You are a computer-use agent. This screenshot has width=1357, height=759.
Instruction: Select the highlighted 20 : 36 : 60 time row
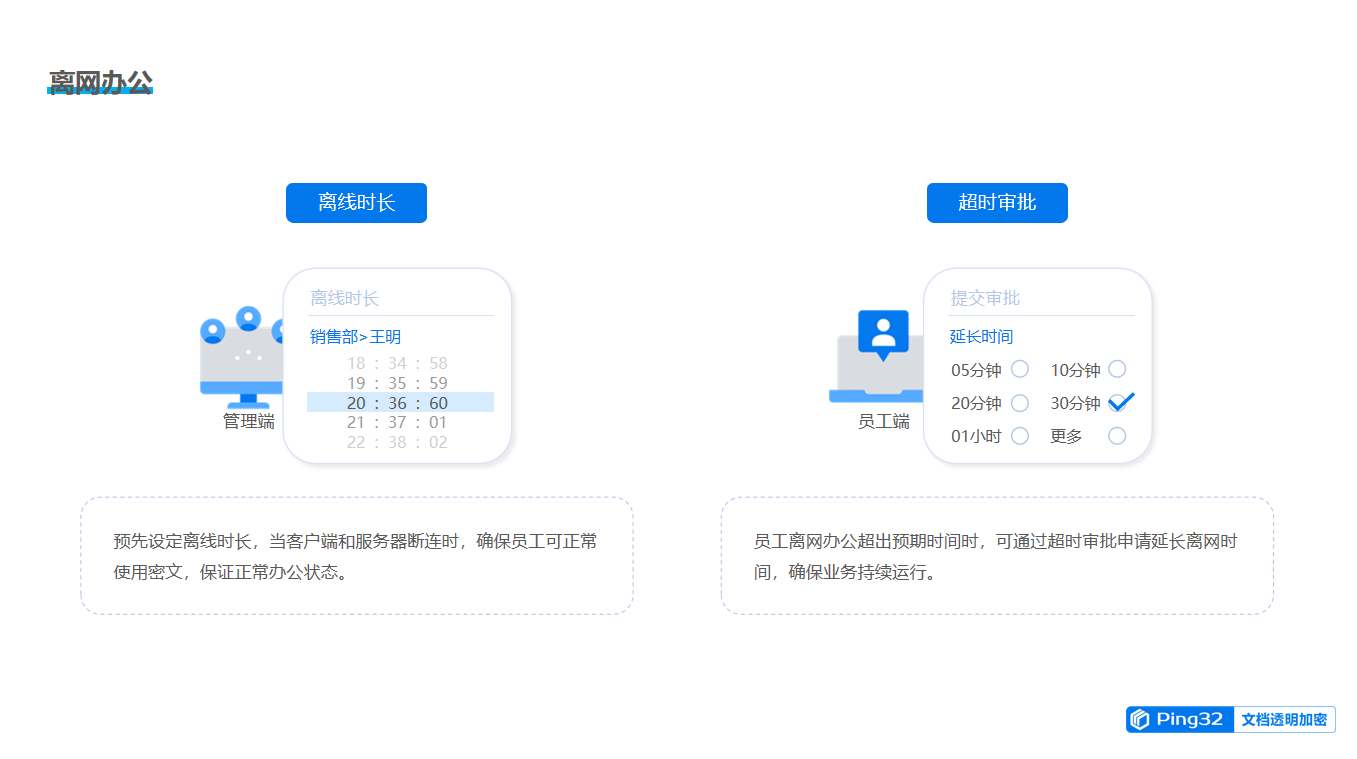coord(400,402)
